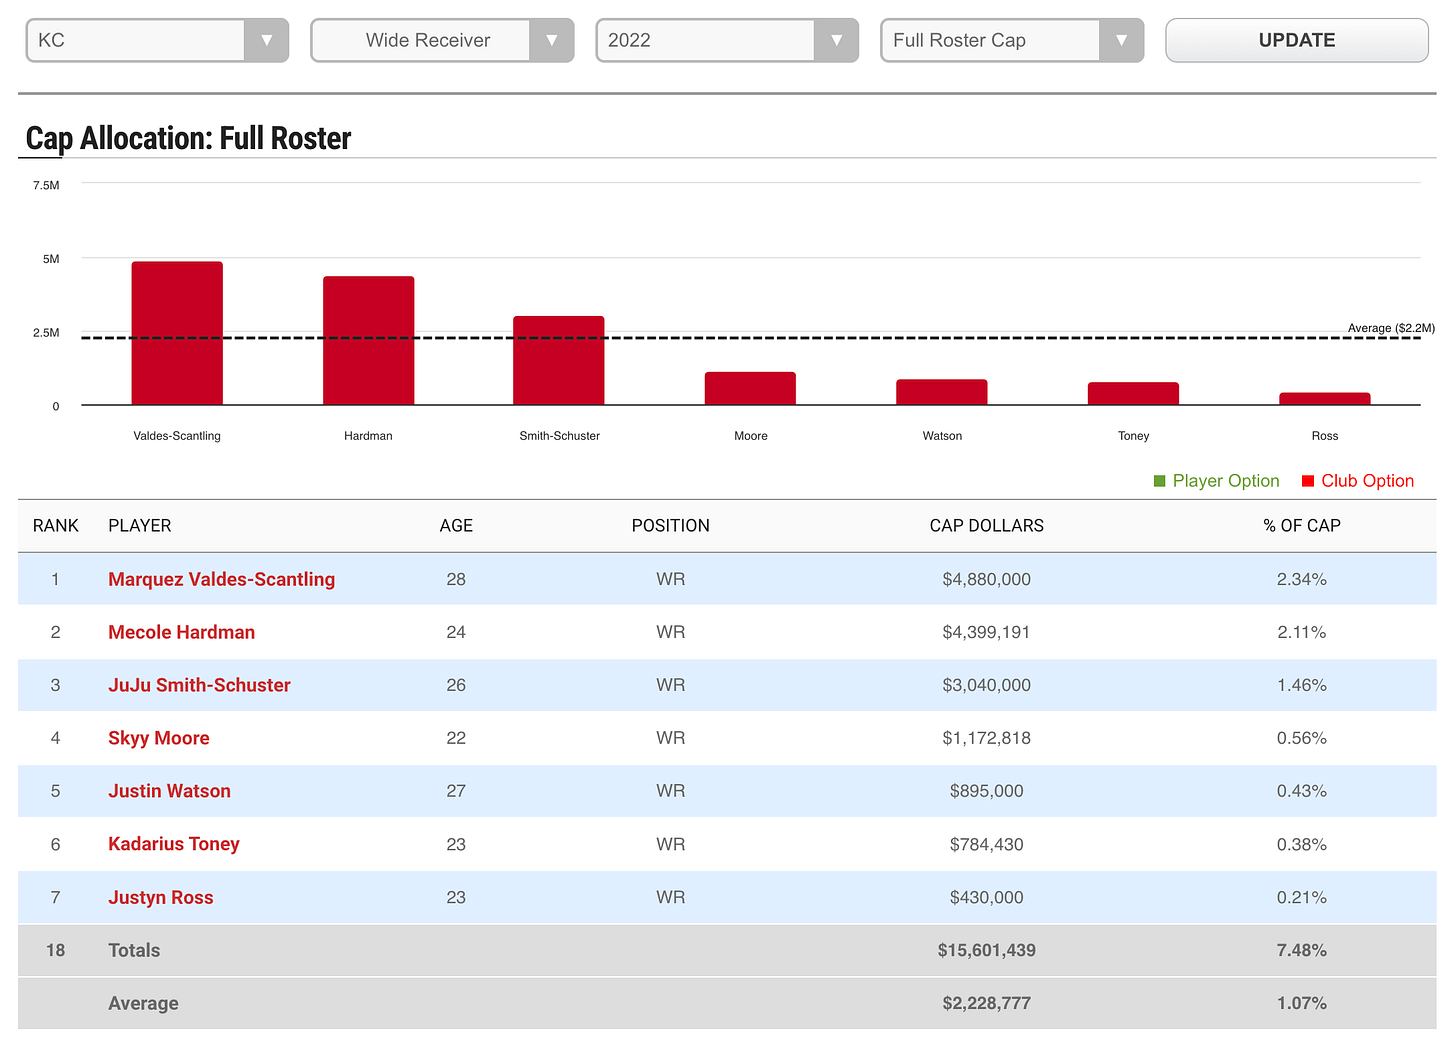This screenshot has width=1456, height=1051.
Task: Click the red Club Option legend square
Action: 1308,481
